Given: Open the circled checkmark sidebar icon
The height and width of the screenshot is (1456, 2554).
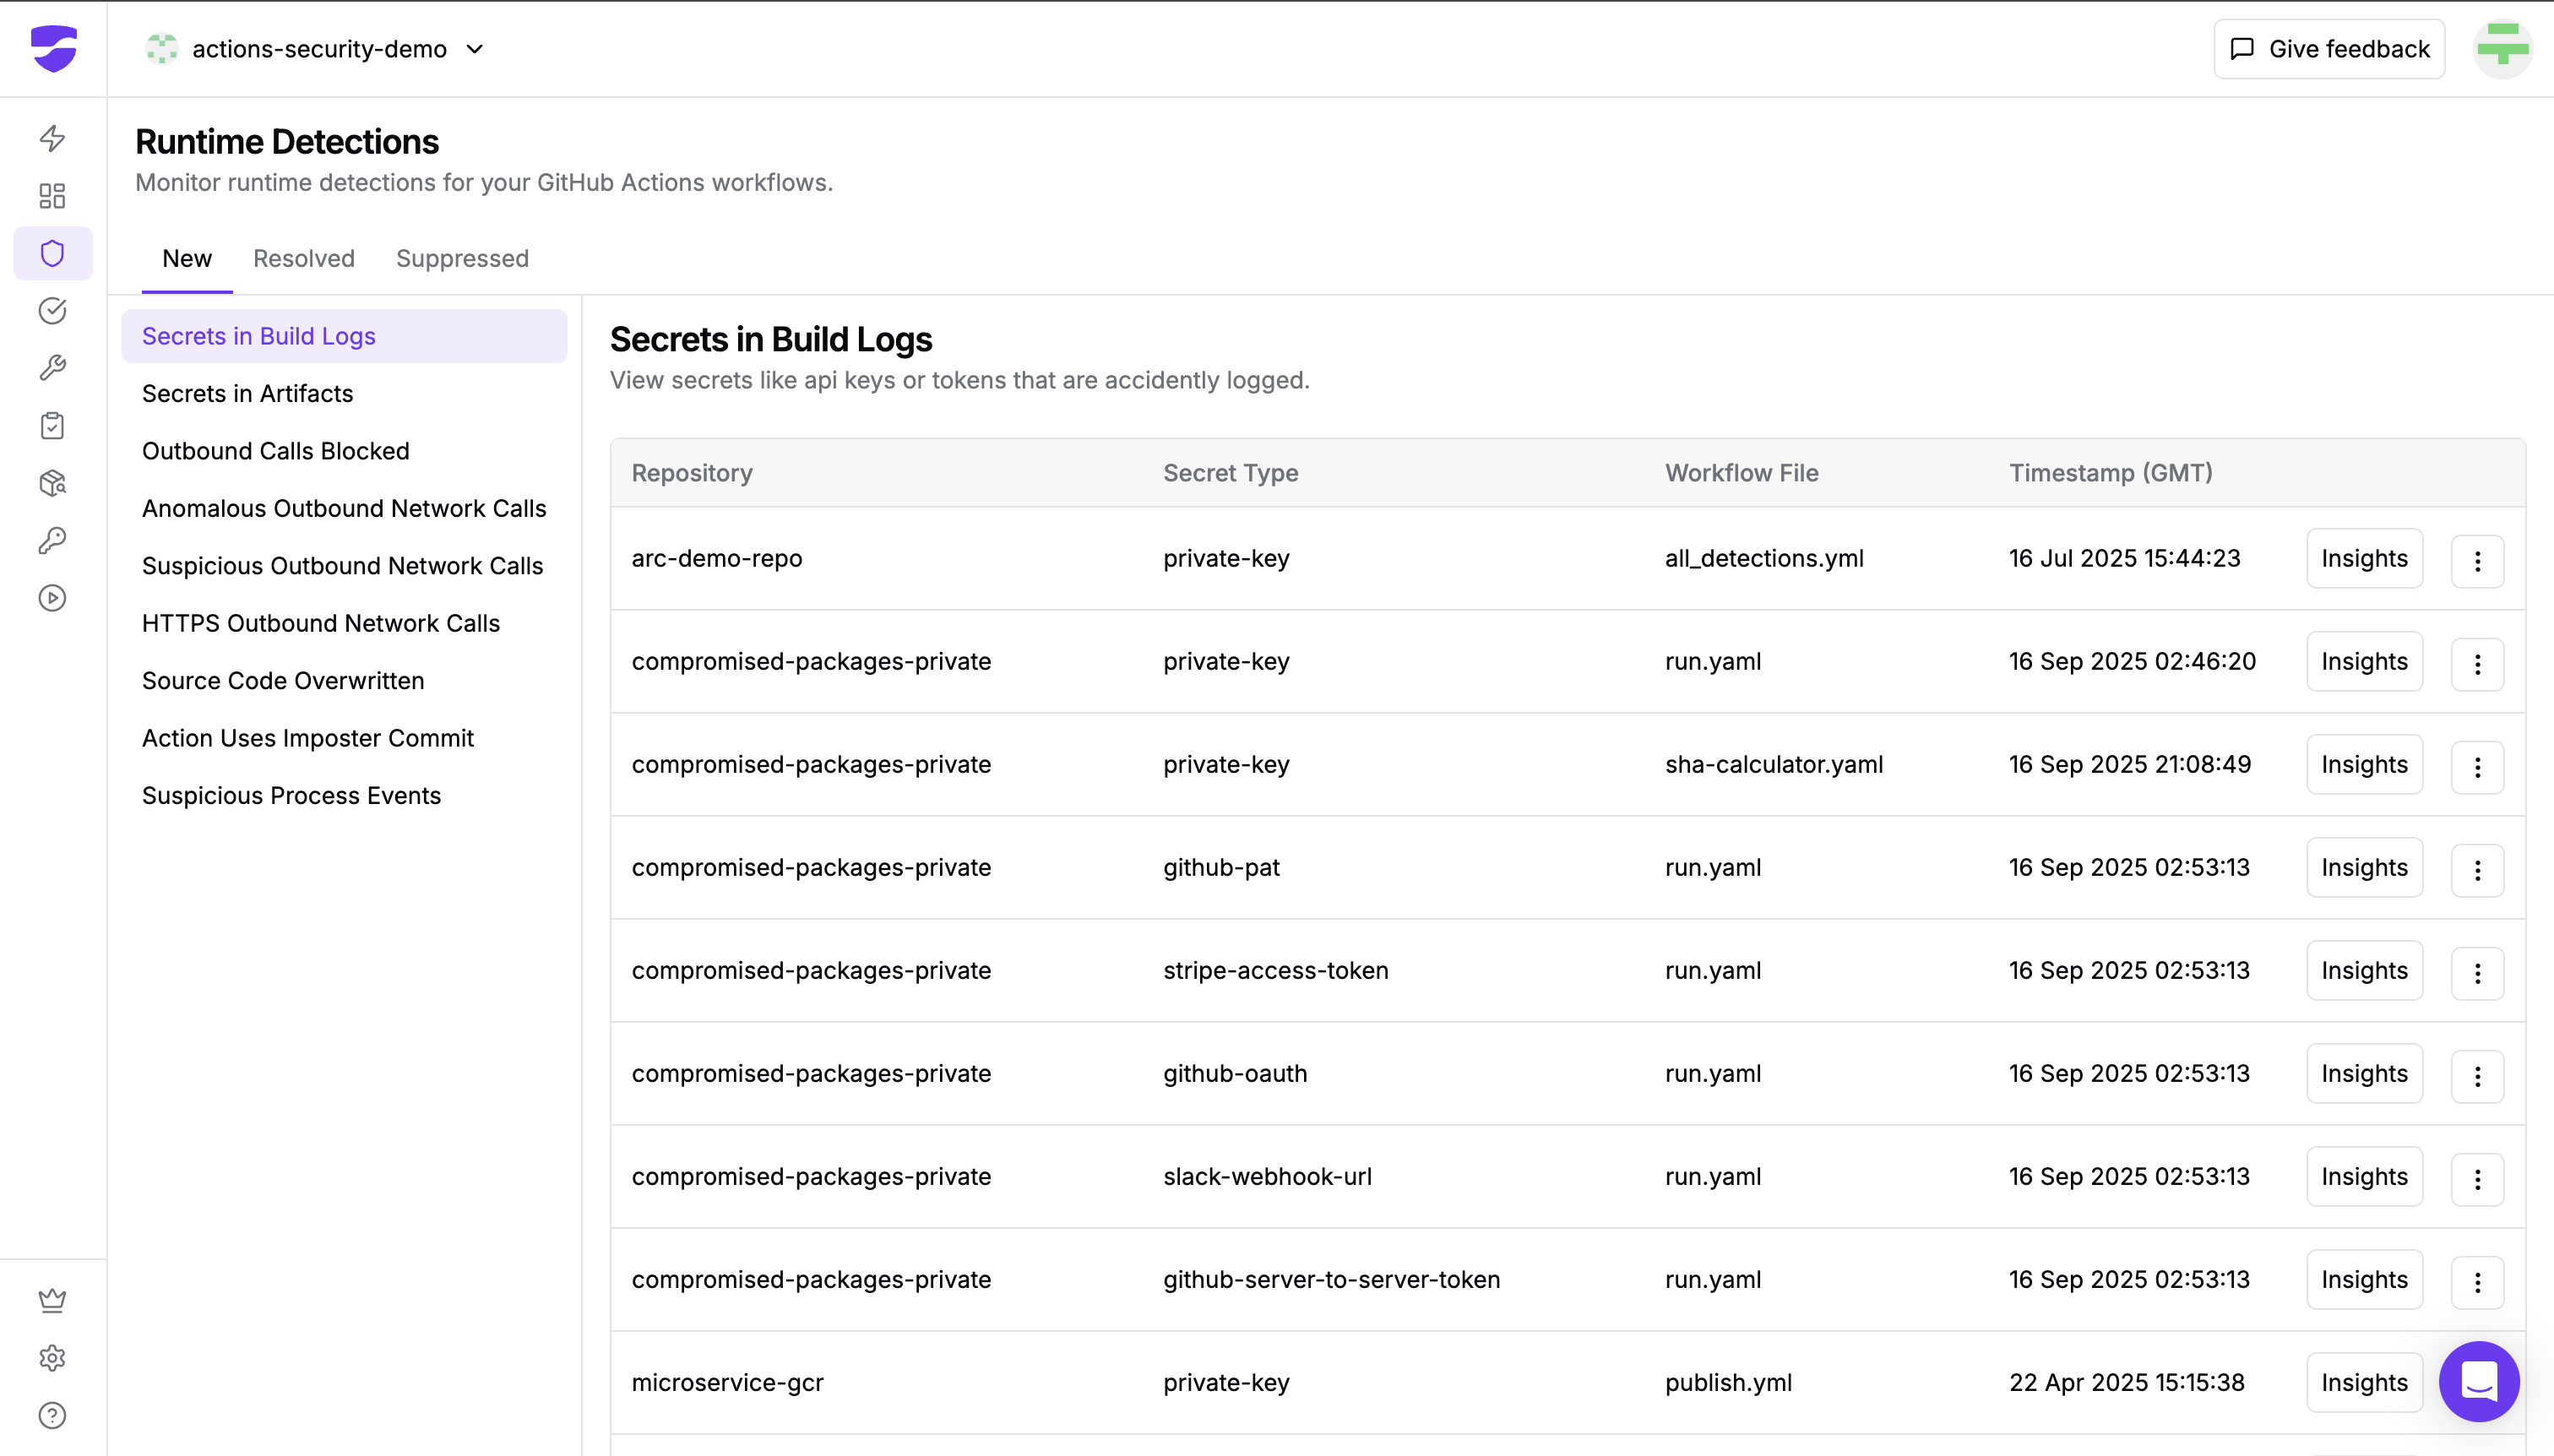Looking at the screenshot, I should (x=52, y=311).
